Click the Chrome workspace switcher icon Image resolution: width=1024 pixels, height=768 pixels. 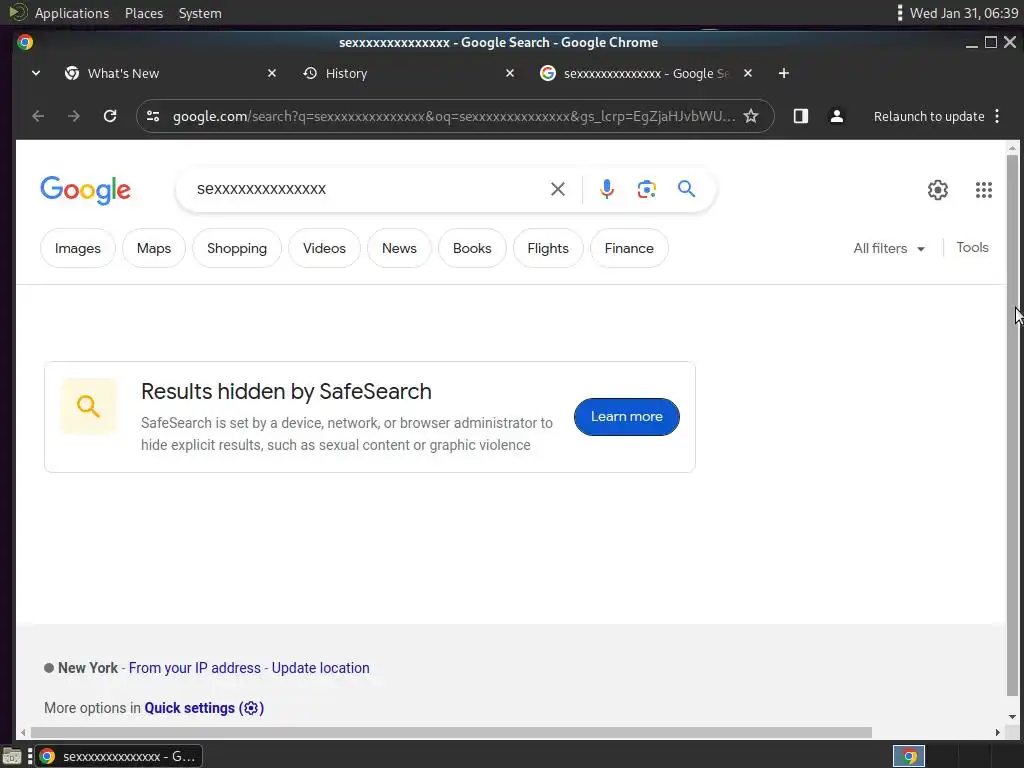[x=909, y=756]
